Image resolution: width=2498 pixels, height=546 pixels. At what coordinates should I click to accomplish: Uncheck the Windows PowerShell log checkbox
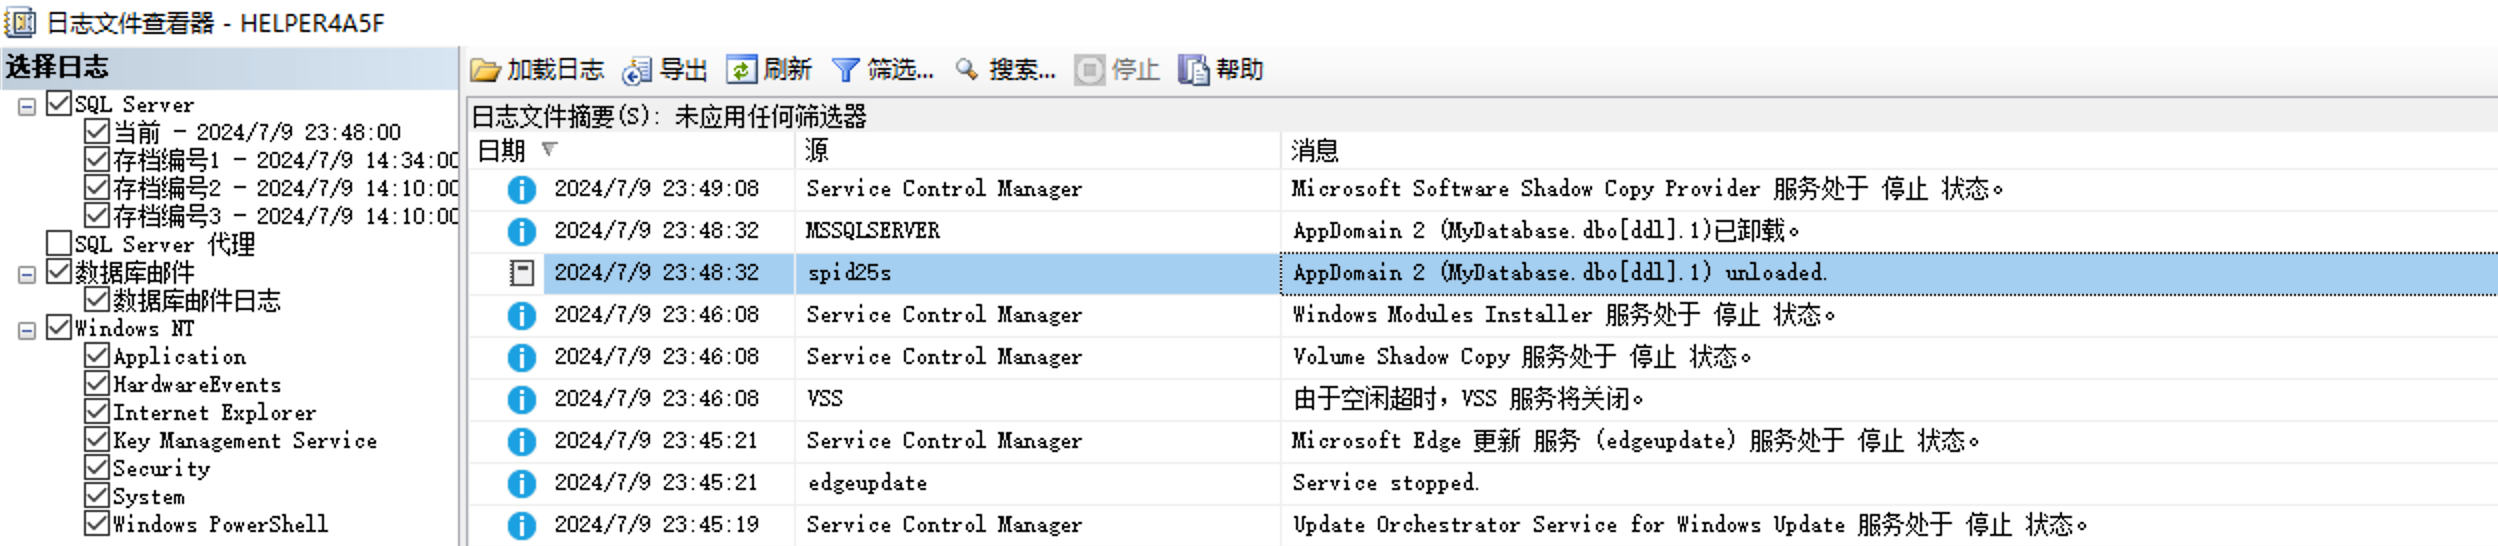pos(97,524)
